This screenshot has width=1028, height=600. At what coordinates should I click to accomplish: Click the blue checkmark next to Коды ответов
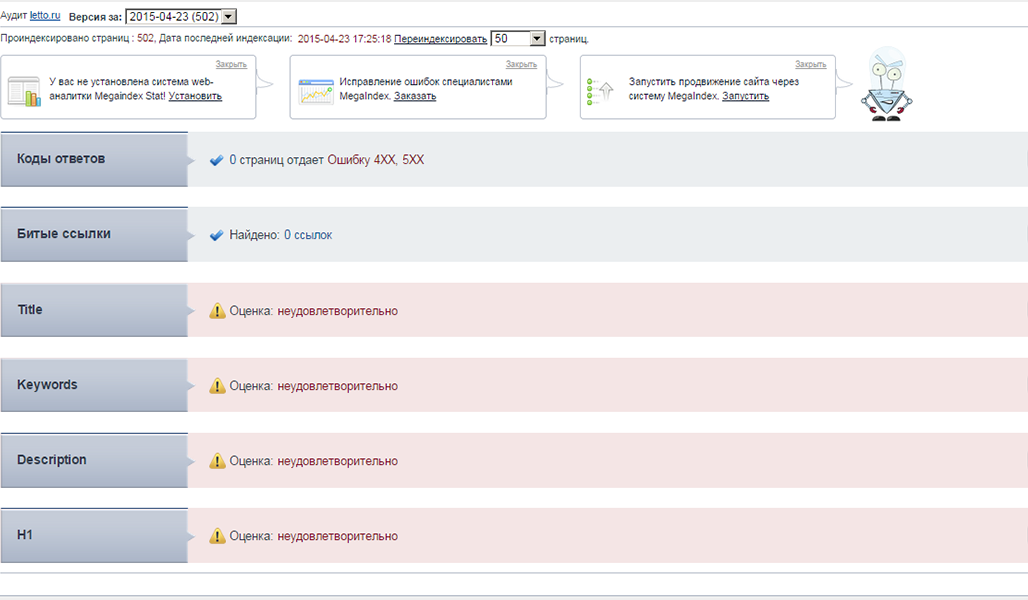(x=216, y=160)
